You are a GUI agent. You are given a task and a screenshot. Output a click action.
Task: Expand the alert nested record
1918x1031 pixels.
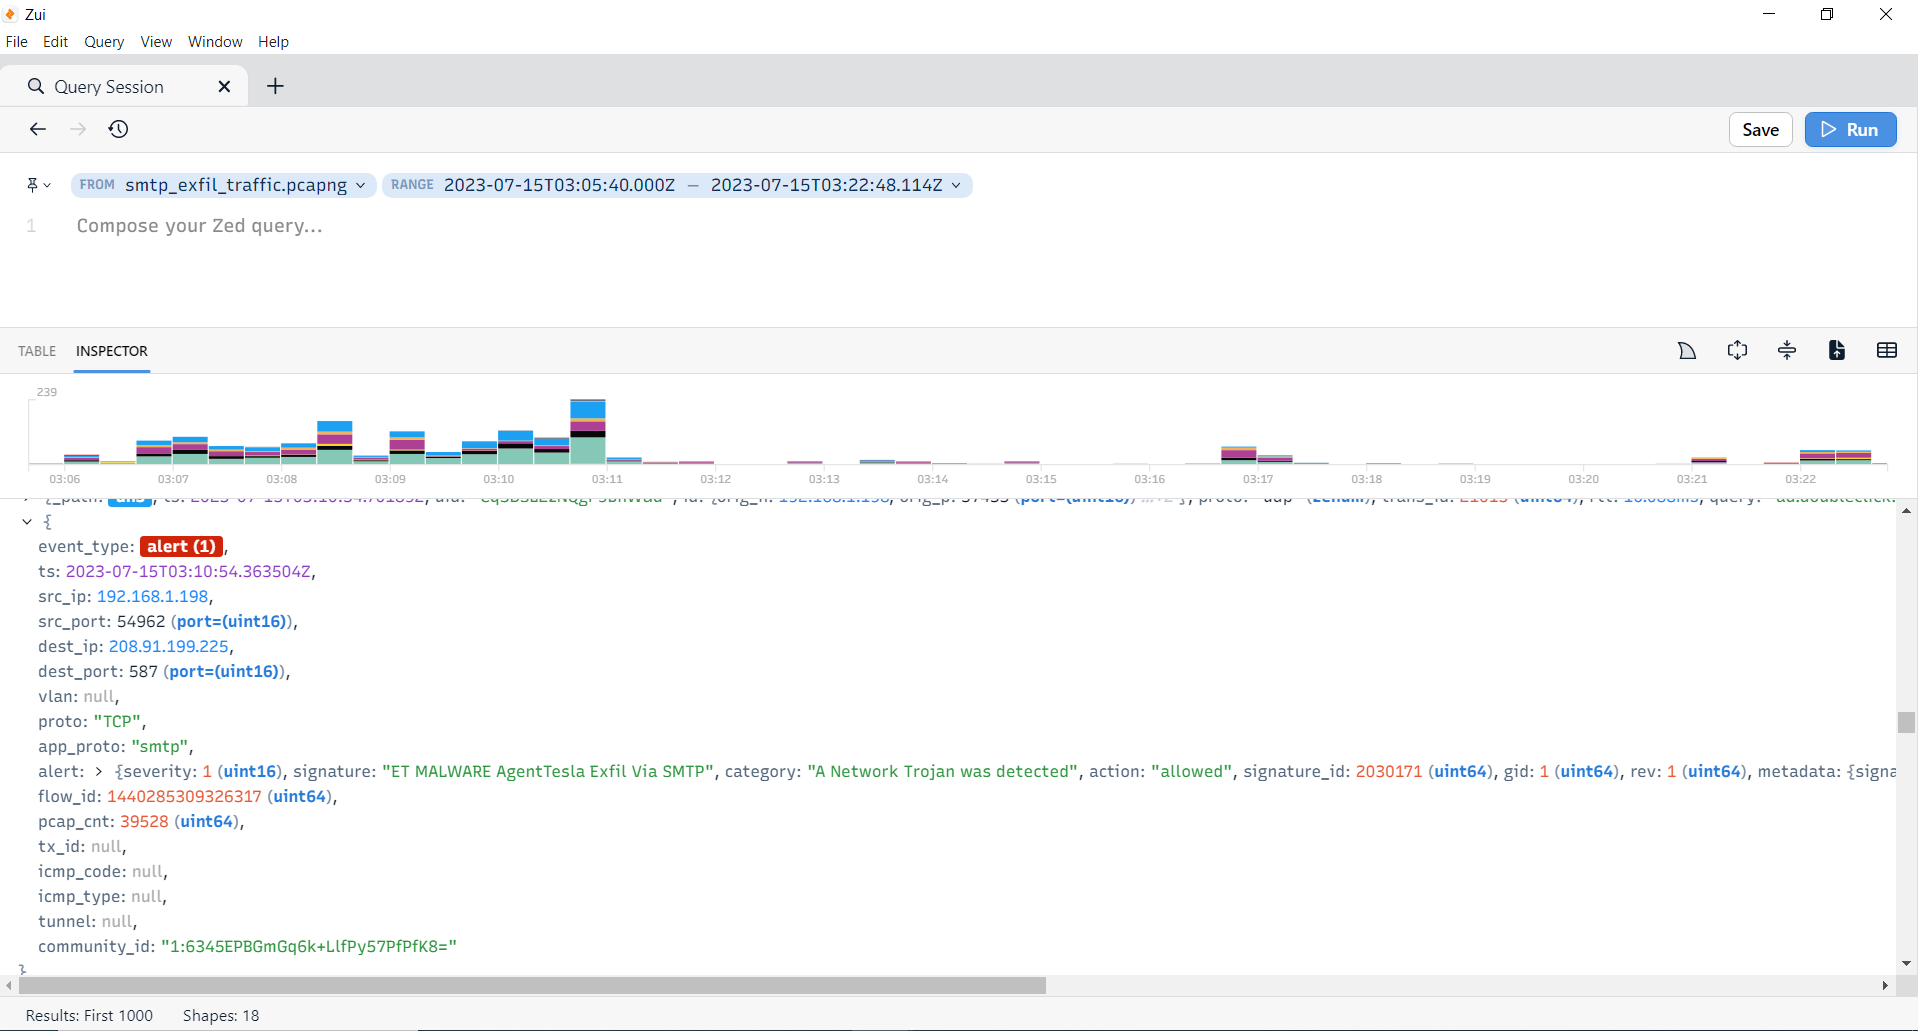point(99,772)
